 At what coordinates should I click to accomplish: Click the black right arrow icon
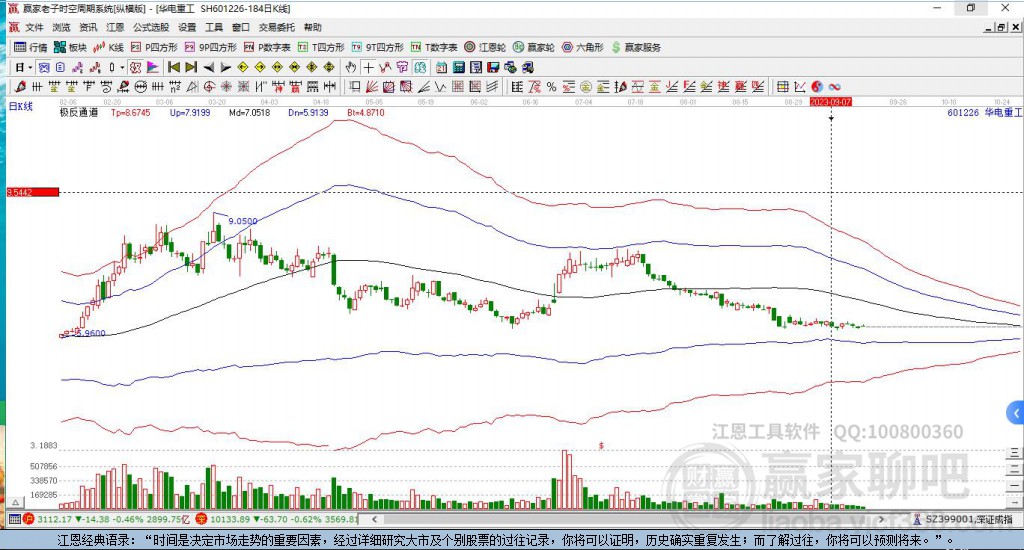225,67
